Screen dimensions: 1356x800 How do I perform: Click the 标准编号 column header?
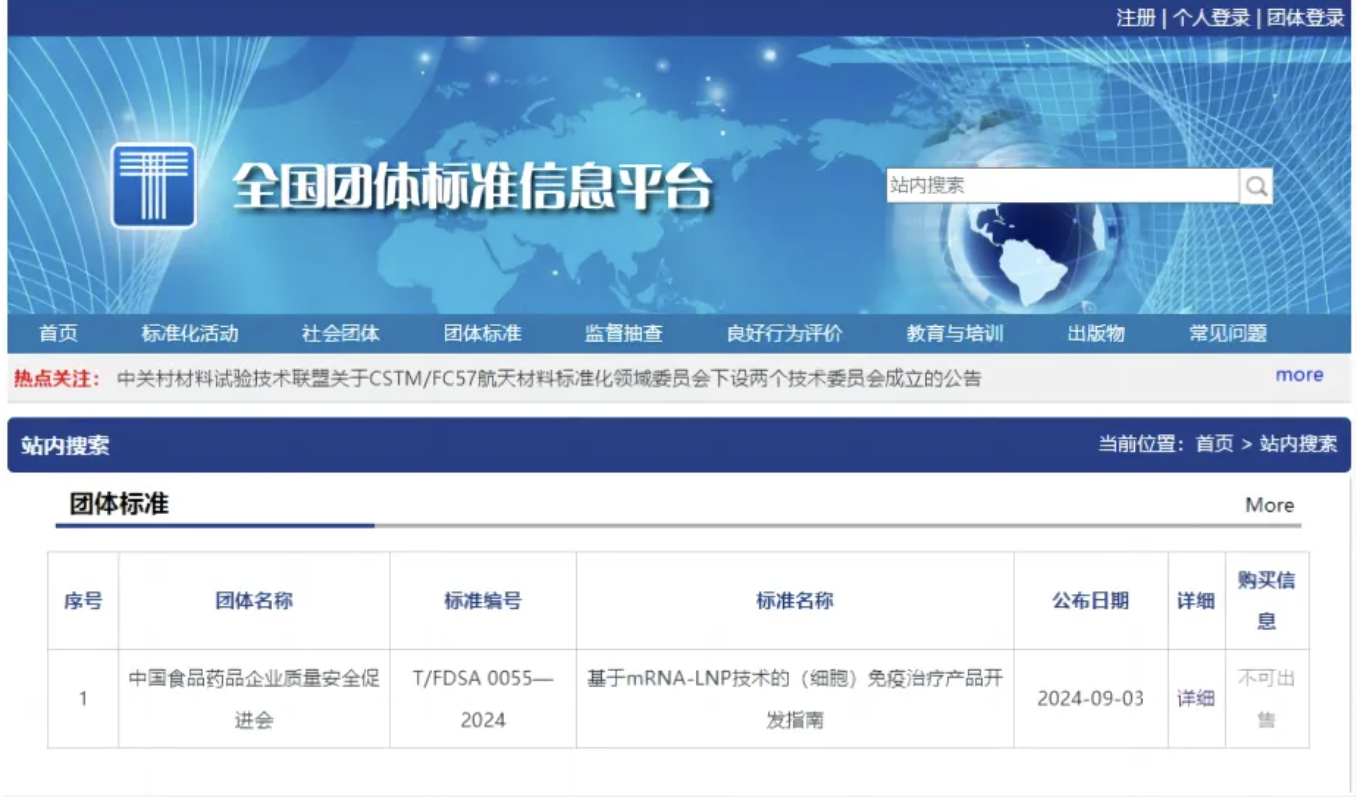(483, 601)
